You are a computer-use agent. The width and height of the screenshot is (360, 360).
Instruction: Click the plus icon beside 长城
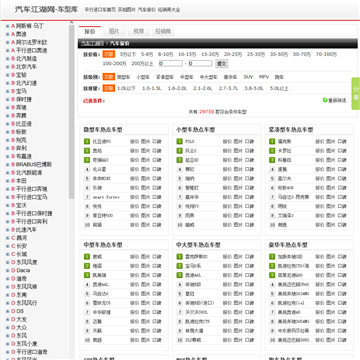coord(8,254)
